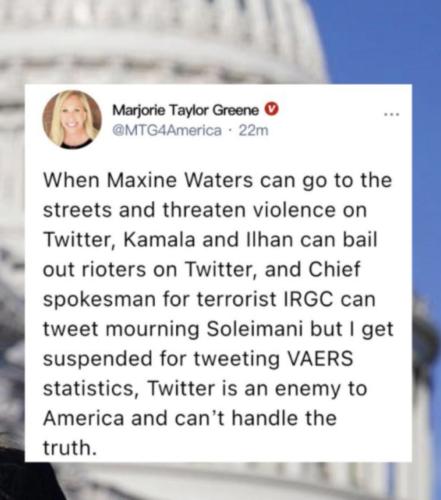This screenshot has height=500, width=441.
Task: Click the word "IRGC" in the post
Action: tap(308, 299)
